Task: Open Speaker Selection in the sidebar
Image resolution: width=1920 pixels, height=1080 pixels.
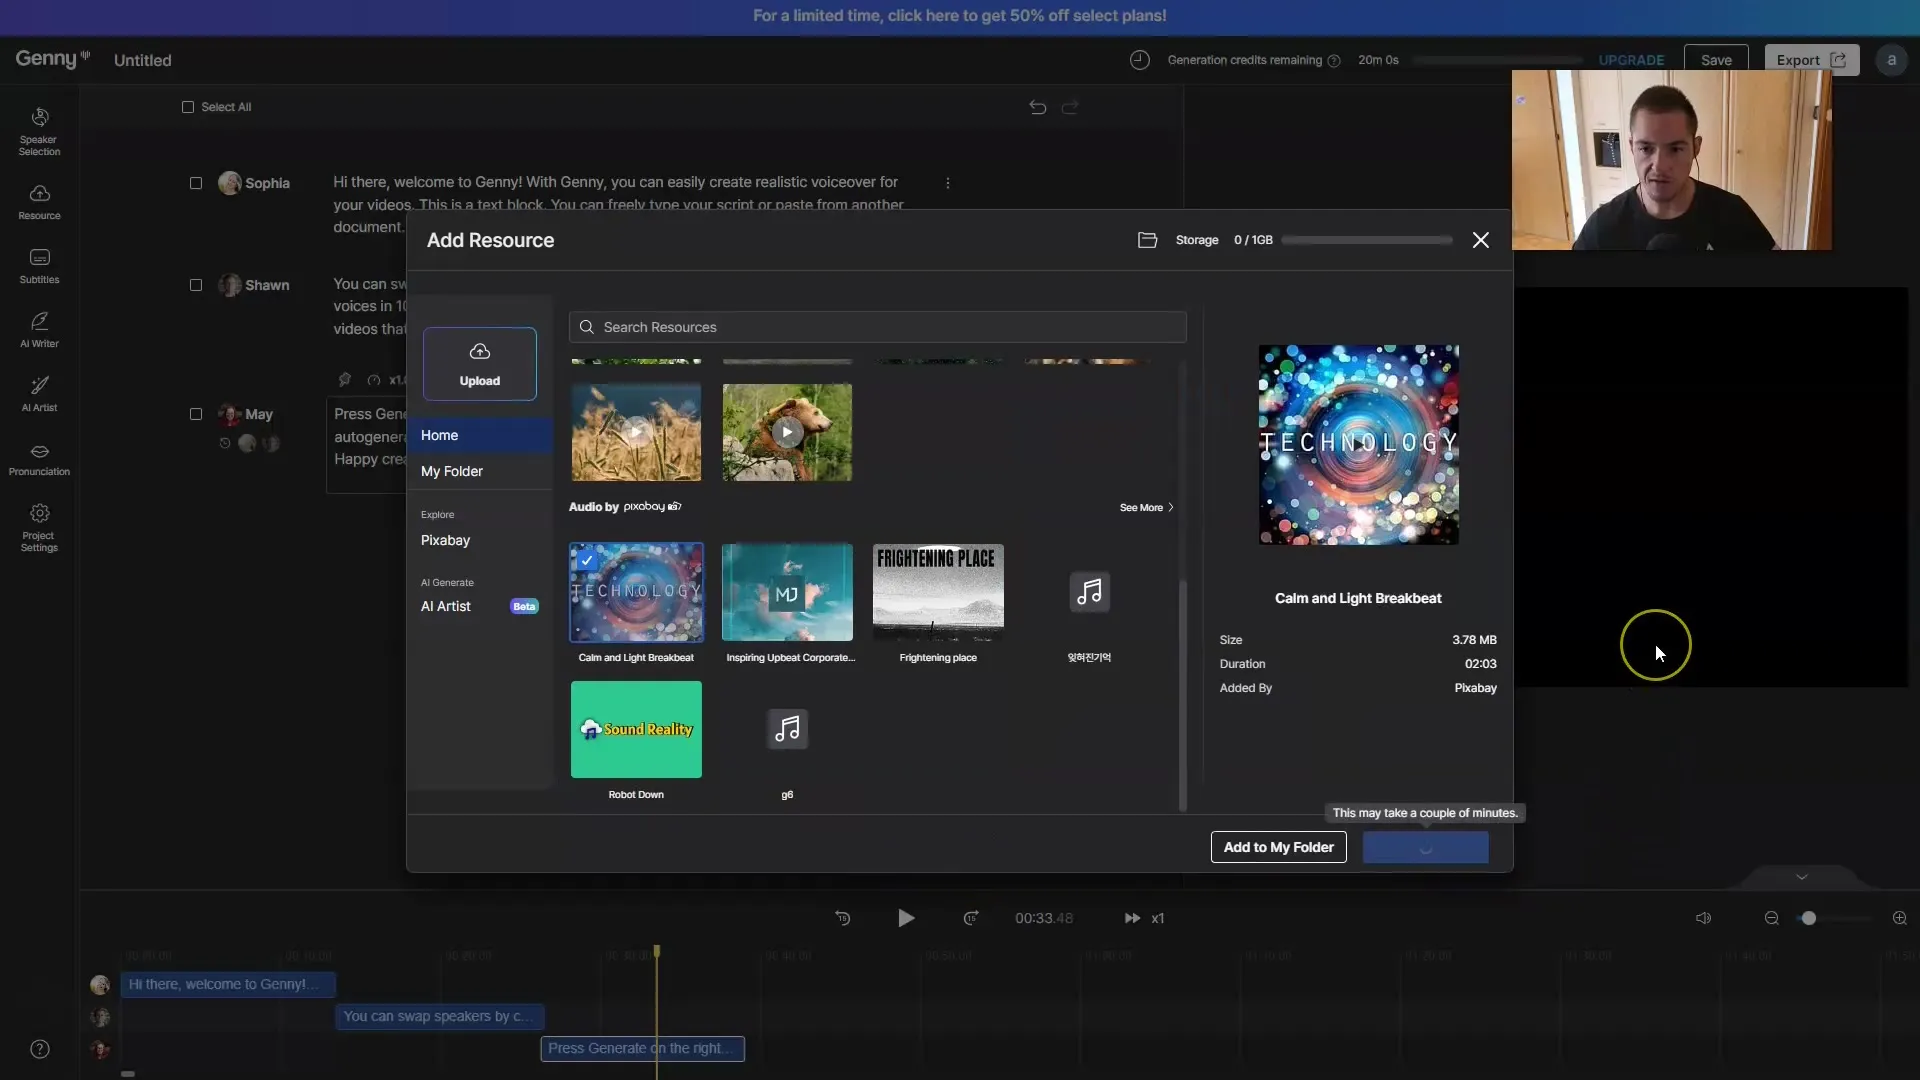Action: 39,131
